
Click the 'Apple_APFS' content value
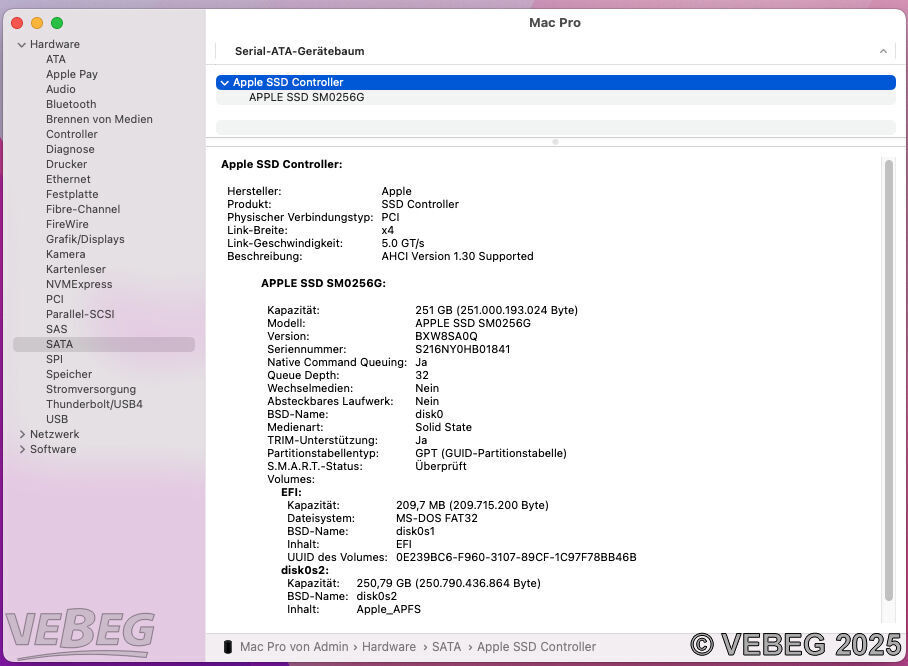(389, 609)
